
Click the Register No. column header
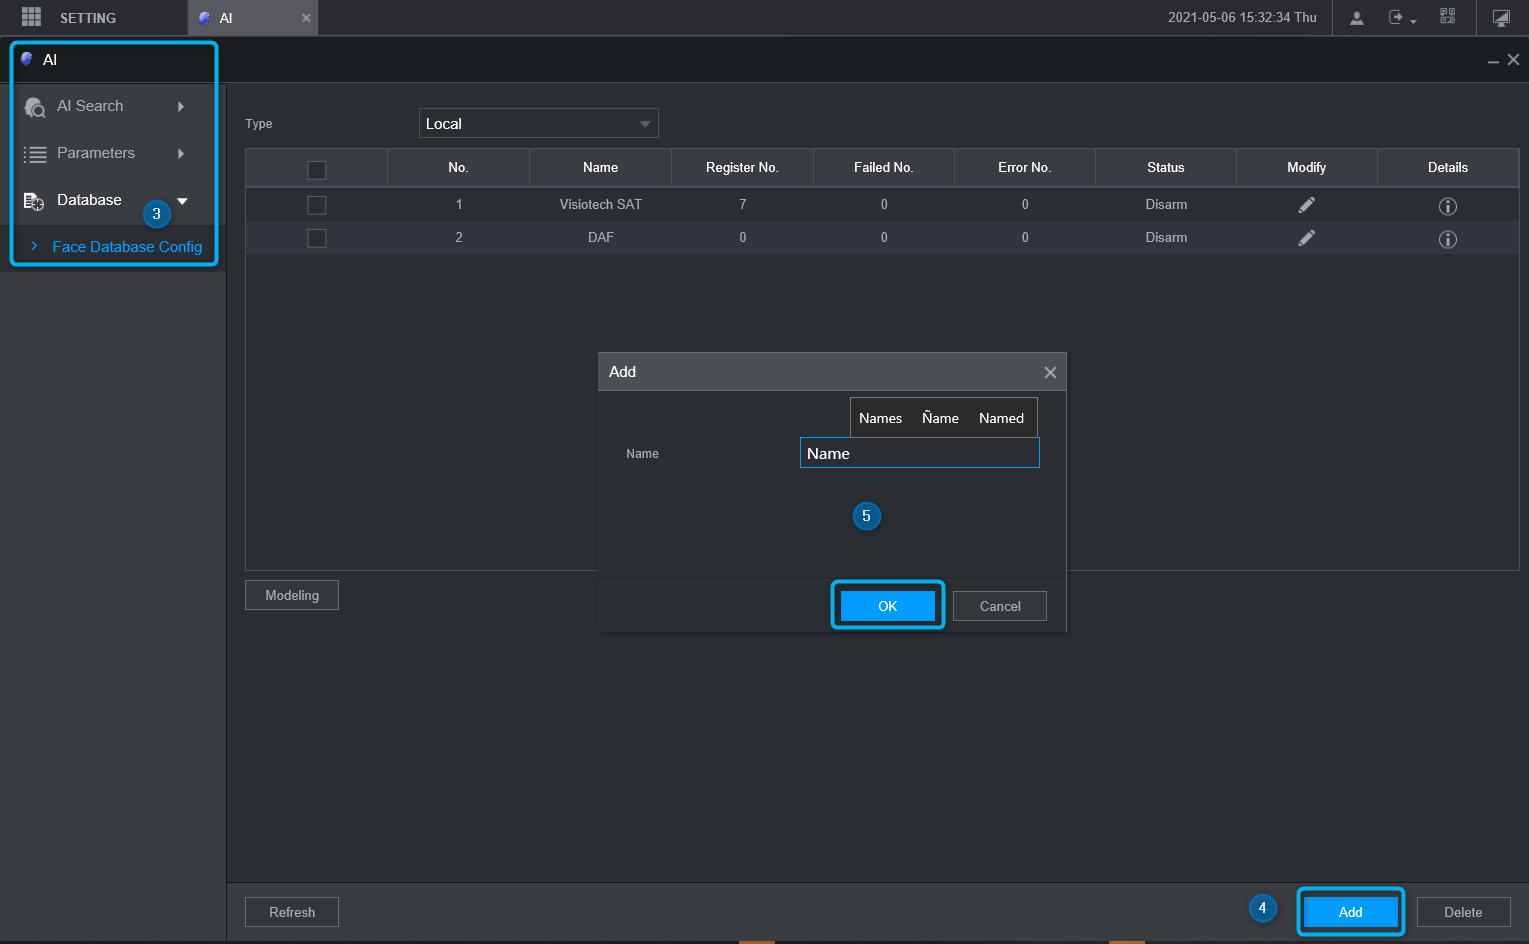[742, 167]
